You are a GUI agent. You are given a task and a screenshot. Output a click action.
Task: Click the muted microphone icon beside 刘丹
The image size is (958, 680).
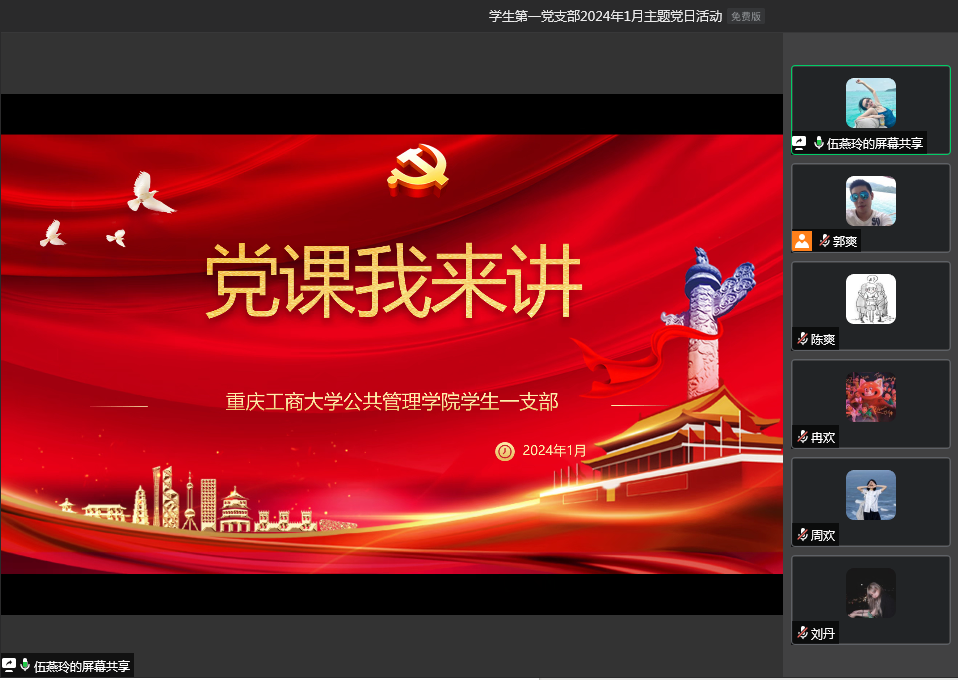(x=802, y=633)
